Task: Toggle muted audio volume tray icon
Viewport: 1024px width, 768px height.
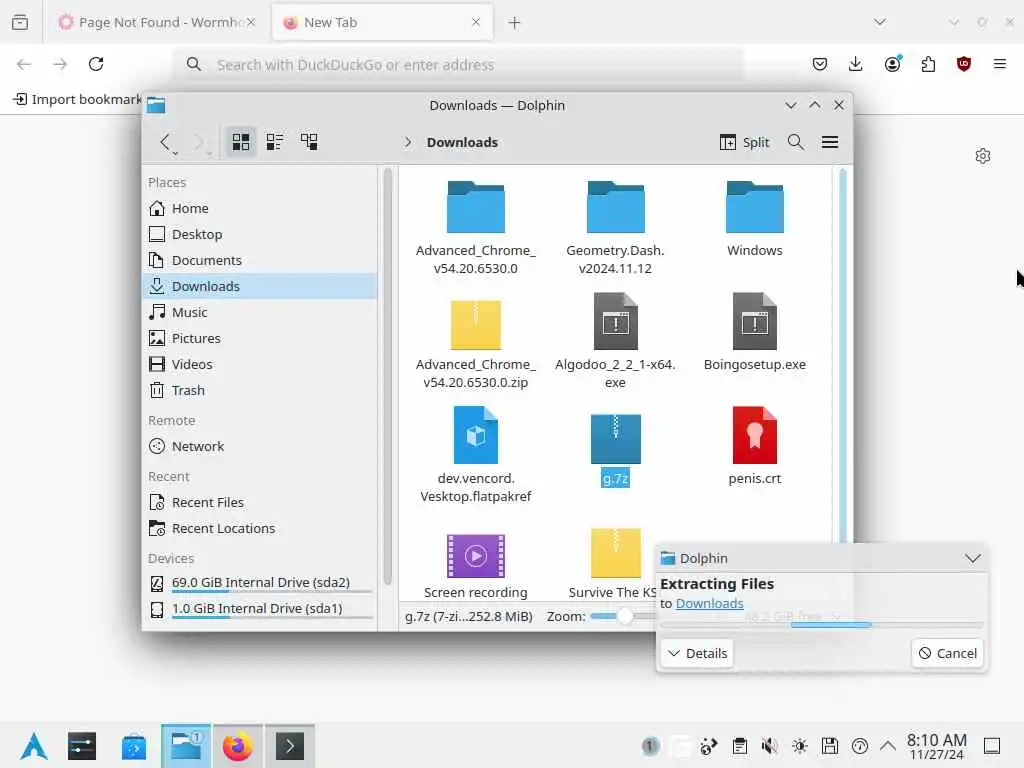Action: click(769, 745)
